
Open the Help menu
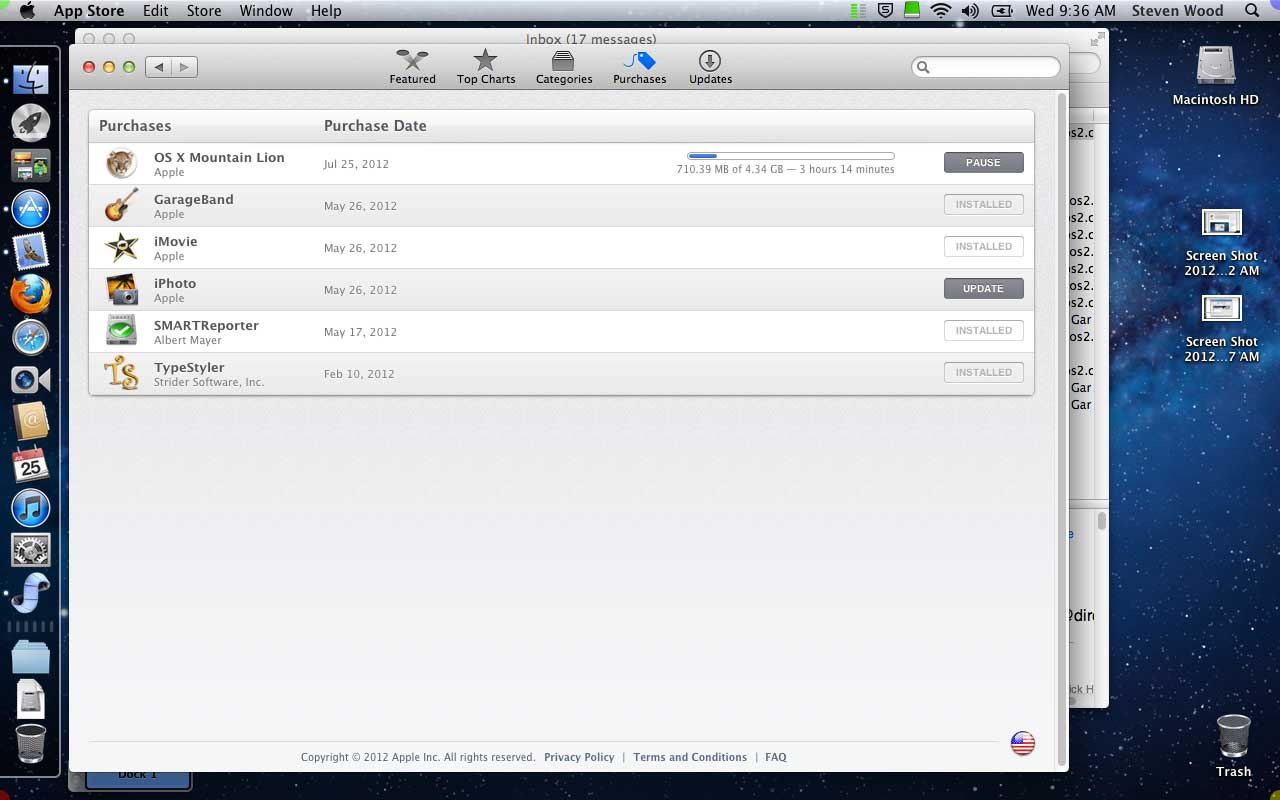[326, 11]
